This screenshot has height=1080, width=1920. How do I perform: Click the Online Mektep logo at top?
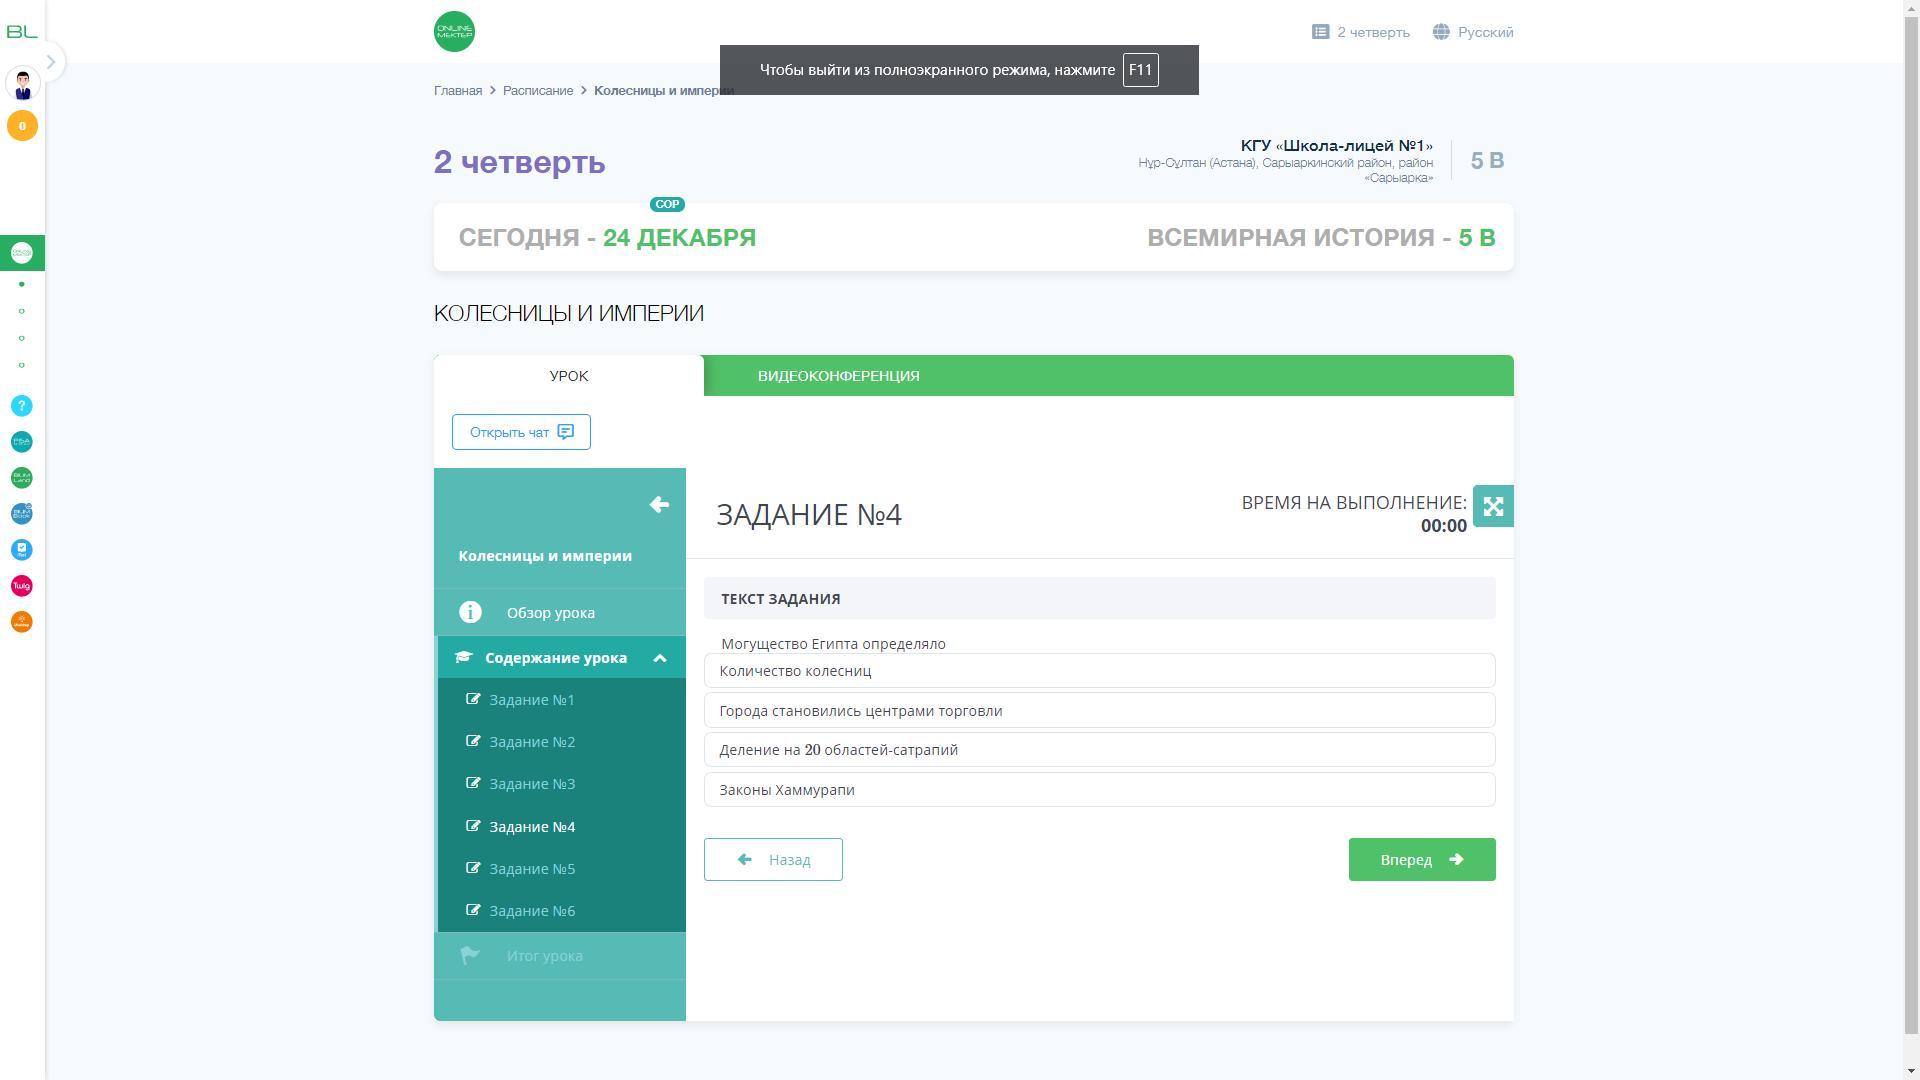coord(454,32)
